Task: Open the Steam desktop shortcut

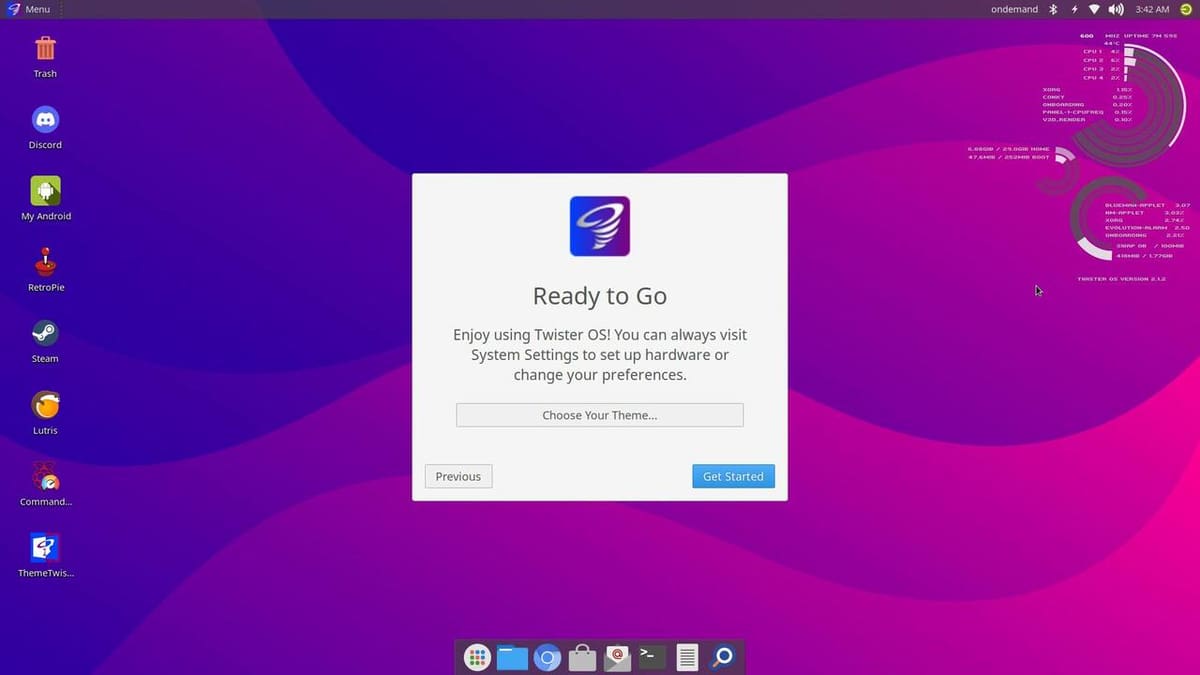Action: click(x=45, y=333)
